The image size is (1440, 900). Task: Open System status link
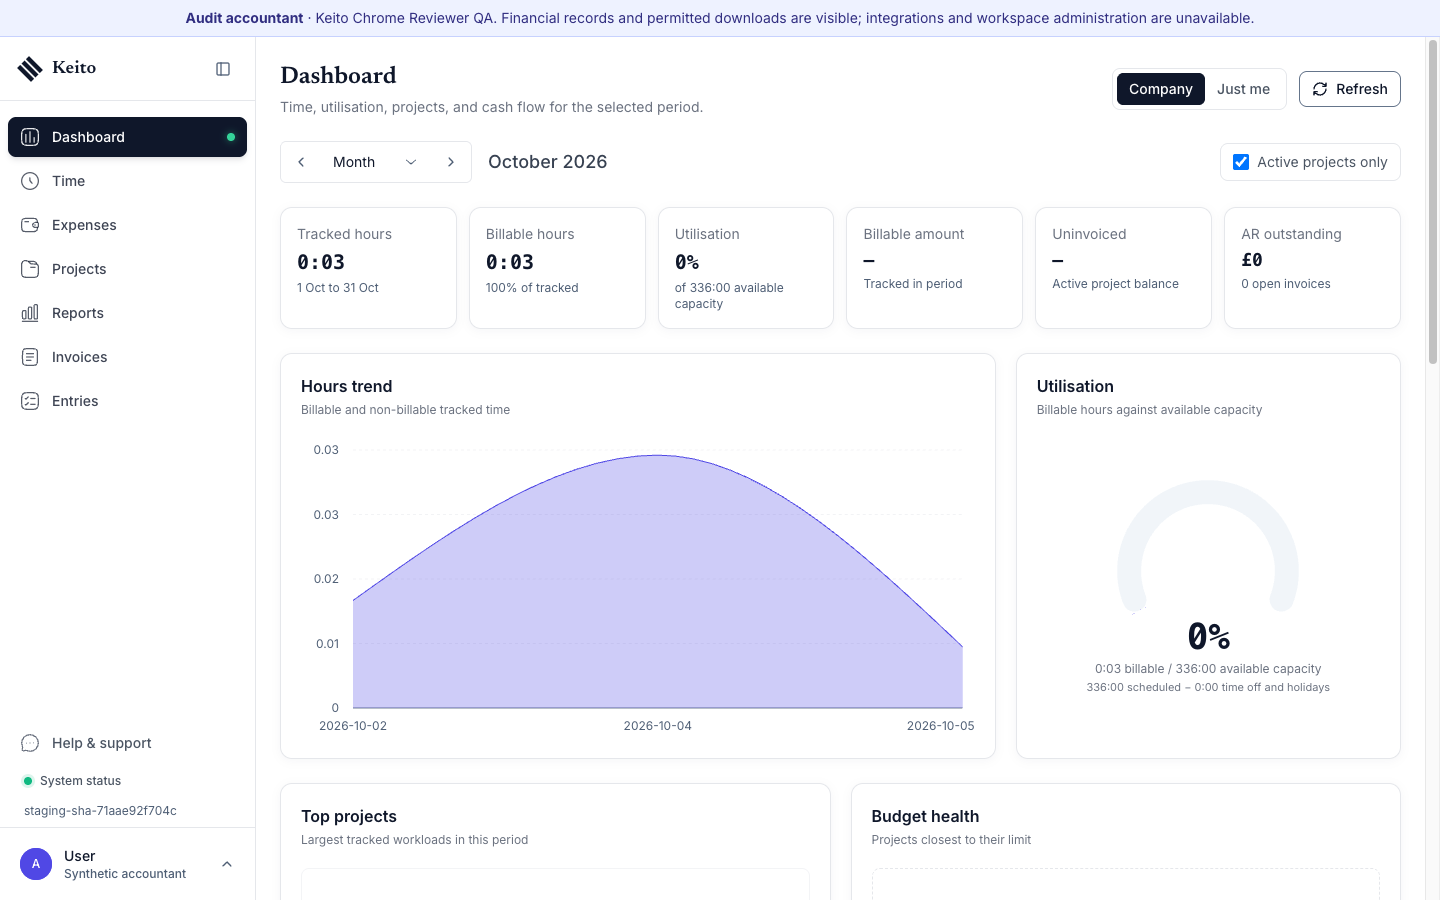(x=71, y=781)
